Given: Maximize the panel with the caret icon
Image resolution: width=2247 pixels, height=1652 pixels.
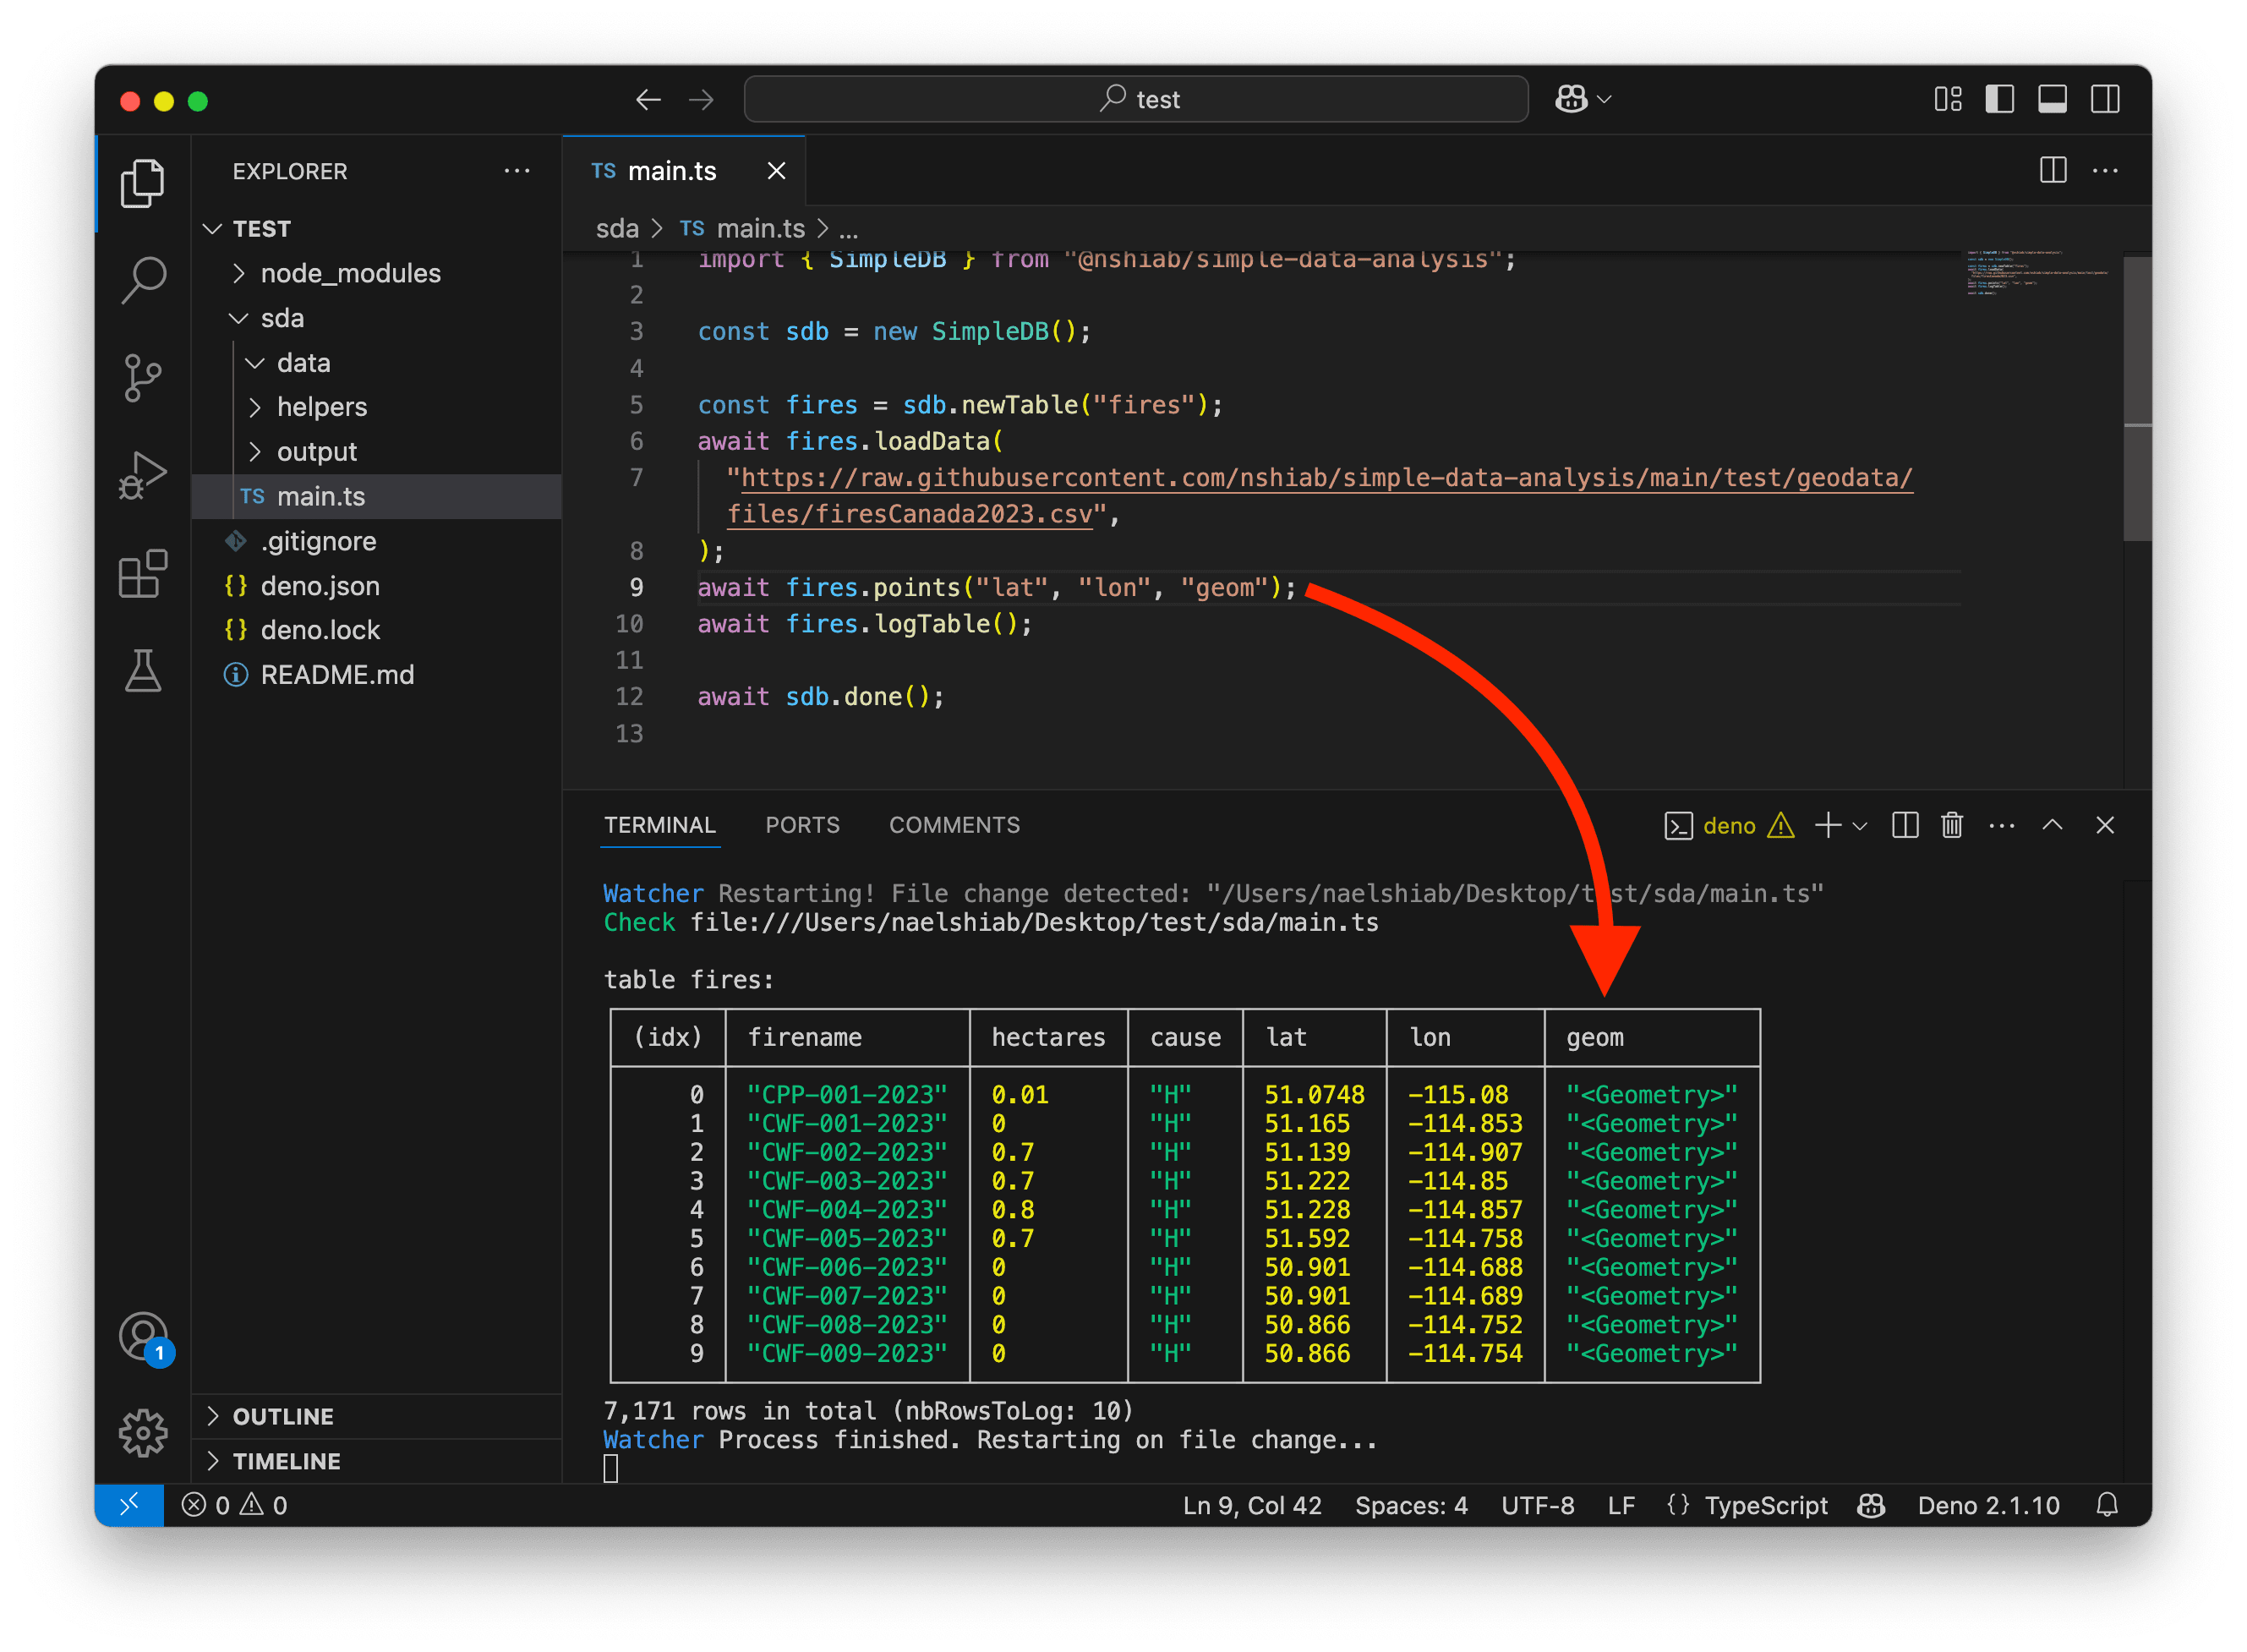Looking at the screenshot, I should (2052, 825).
